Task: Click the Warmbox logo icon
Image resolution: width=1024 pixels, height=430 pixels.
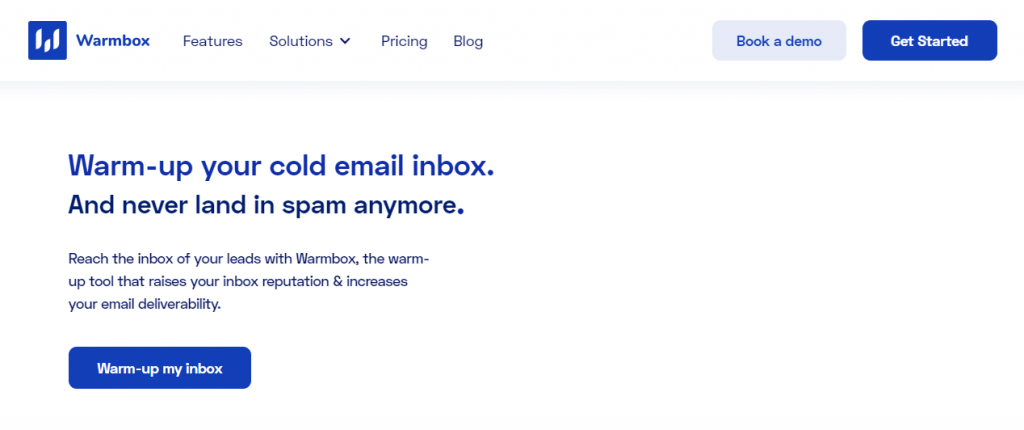Action: coord(47,41)
